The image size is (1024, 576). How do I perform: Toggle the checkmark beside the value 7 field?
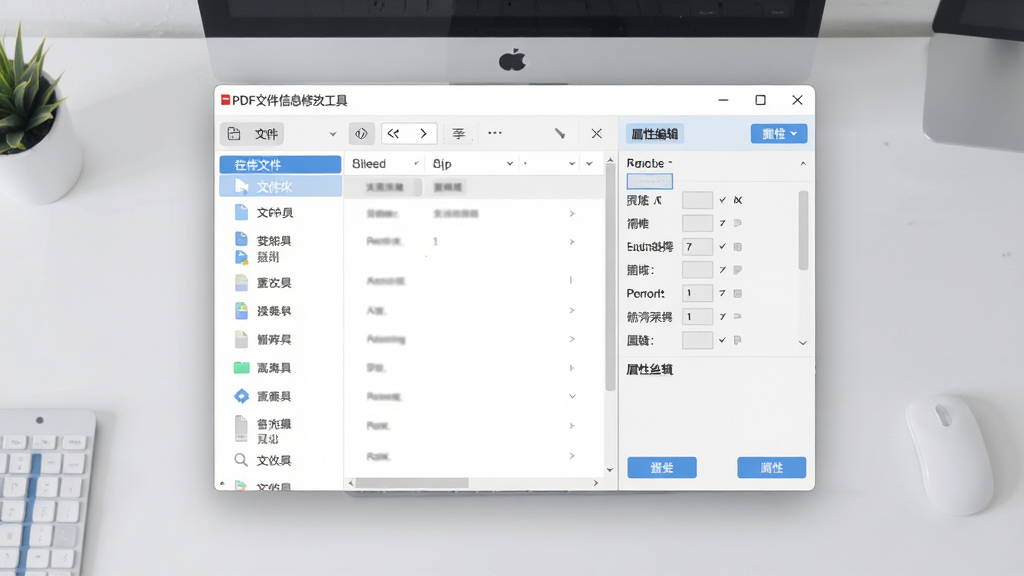pyautogui.click(x=722, y=246)
